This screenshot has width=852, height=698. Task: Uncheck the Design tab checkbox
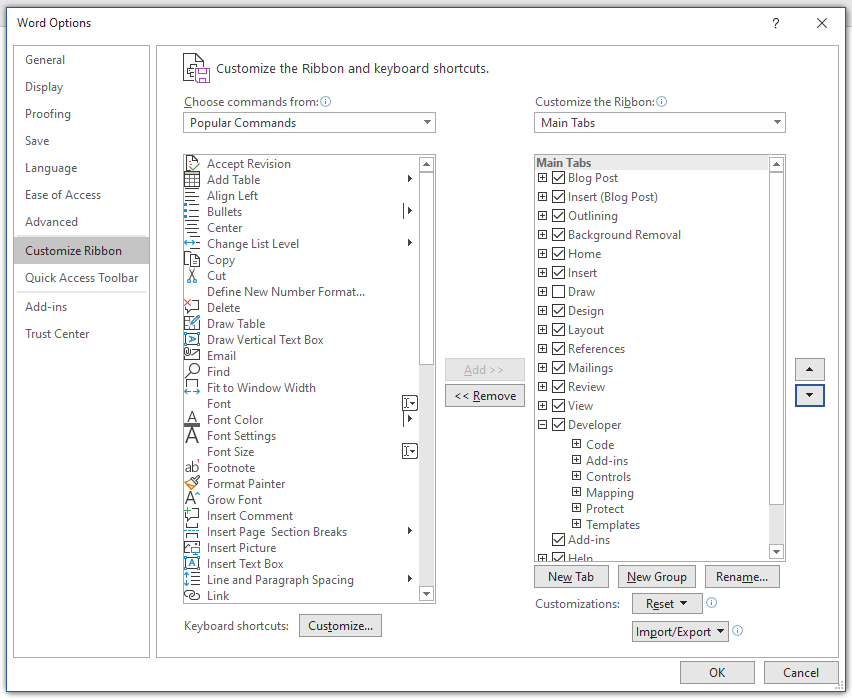coord(558,311)
